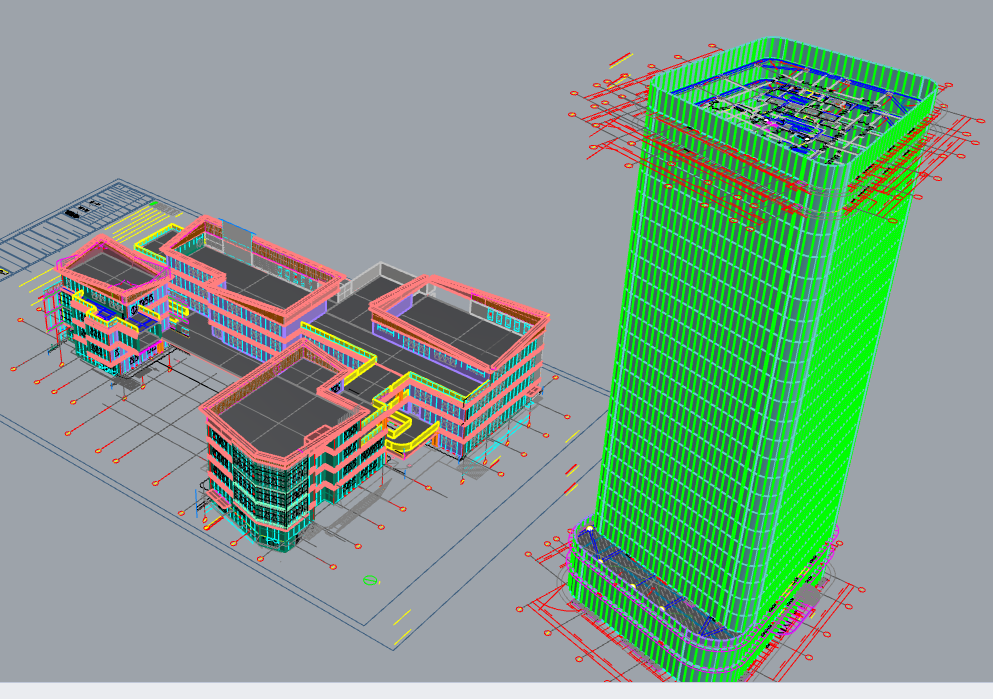Viewport: 993px width, 699px height.
Task: Select the blue entrance canopy at tower base
Action: pos(640,590)
